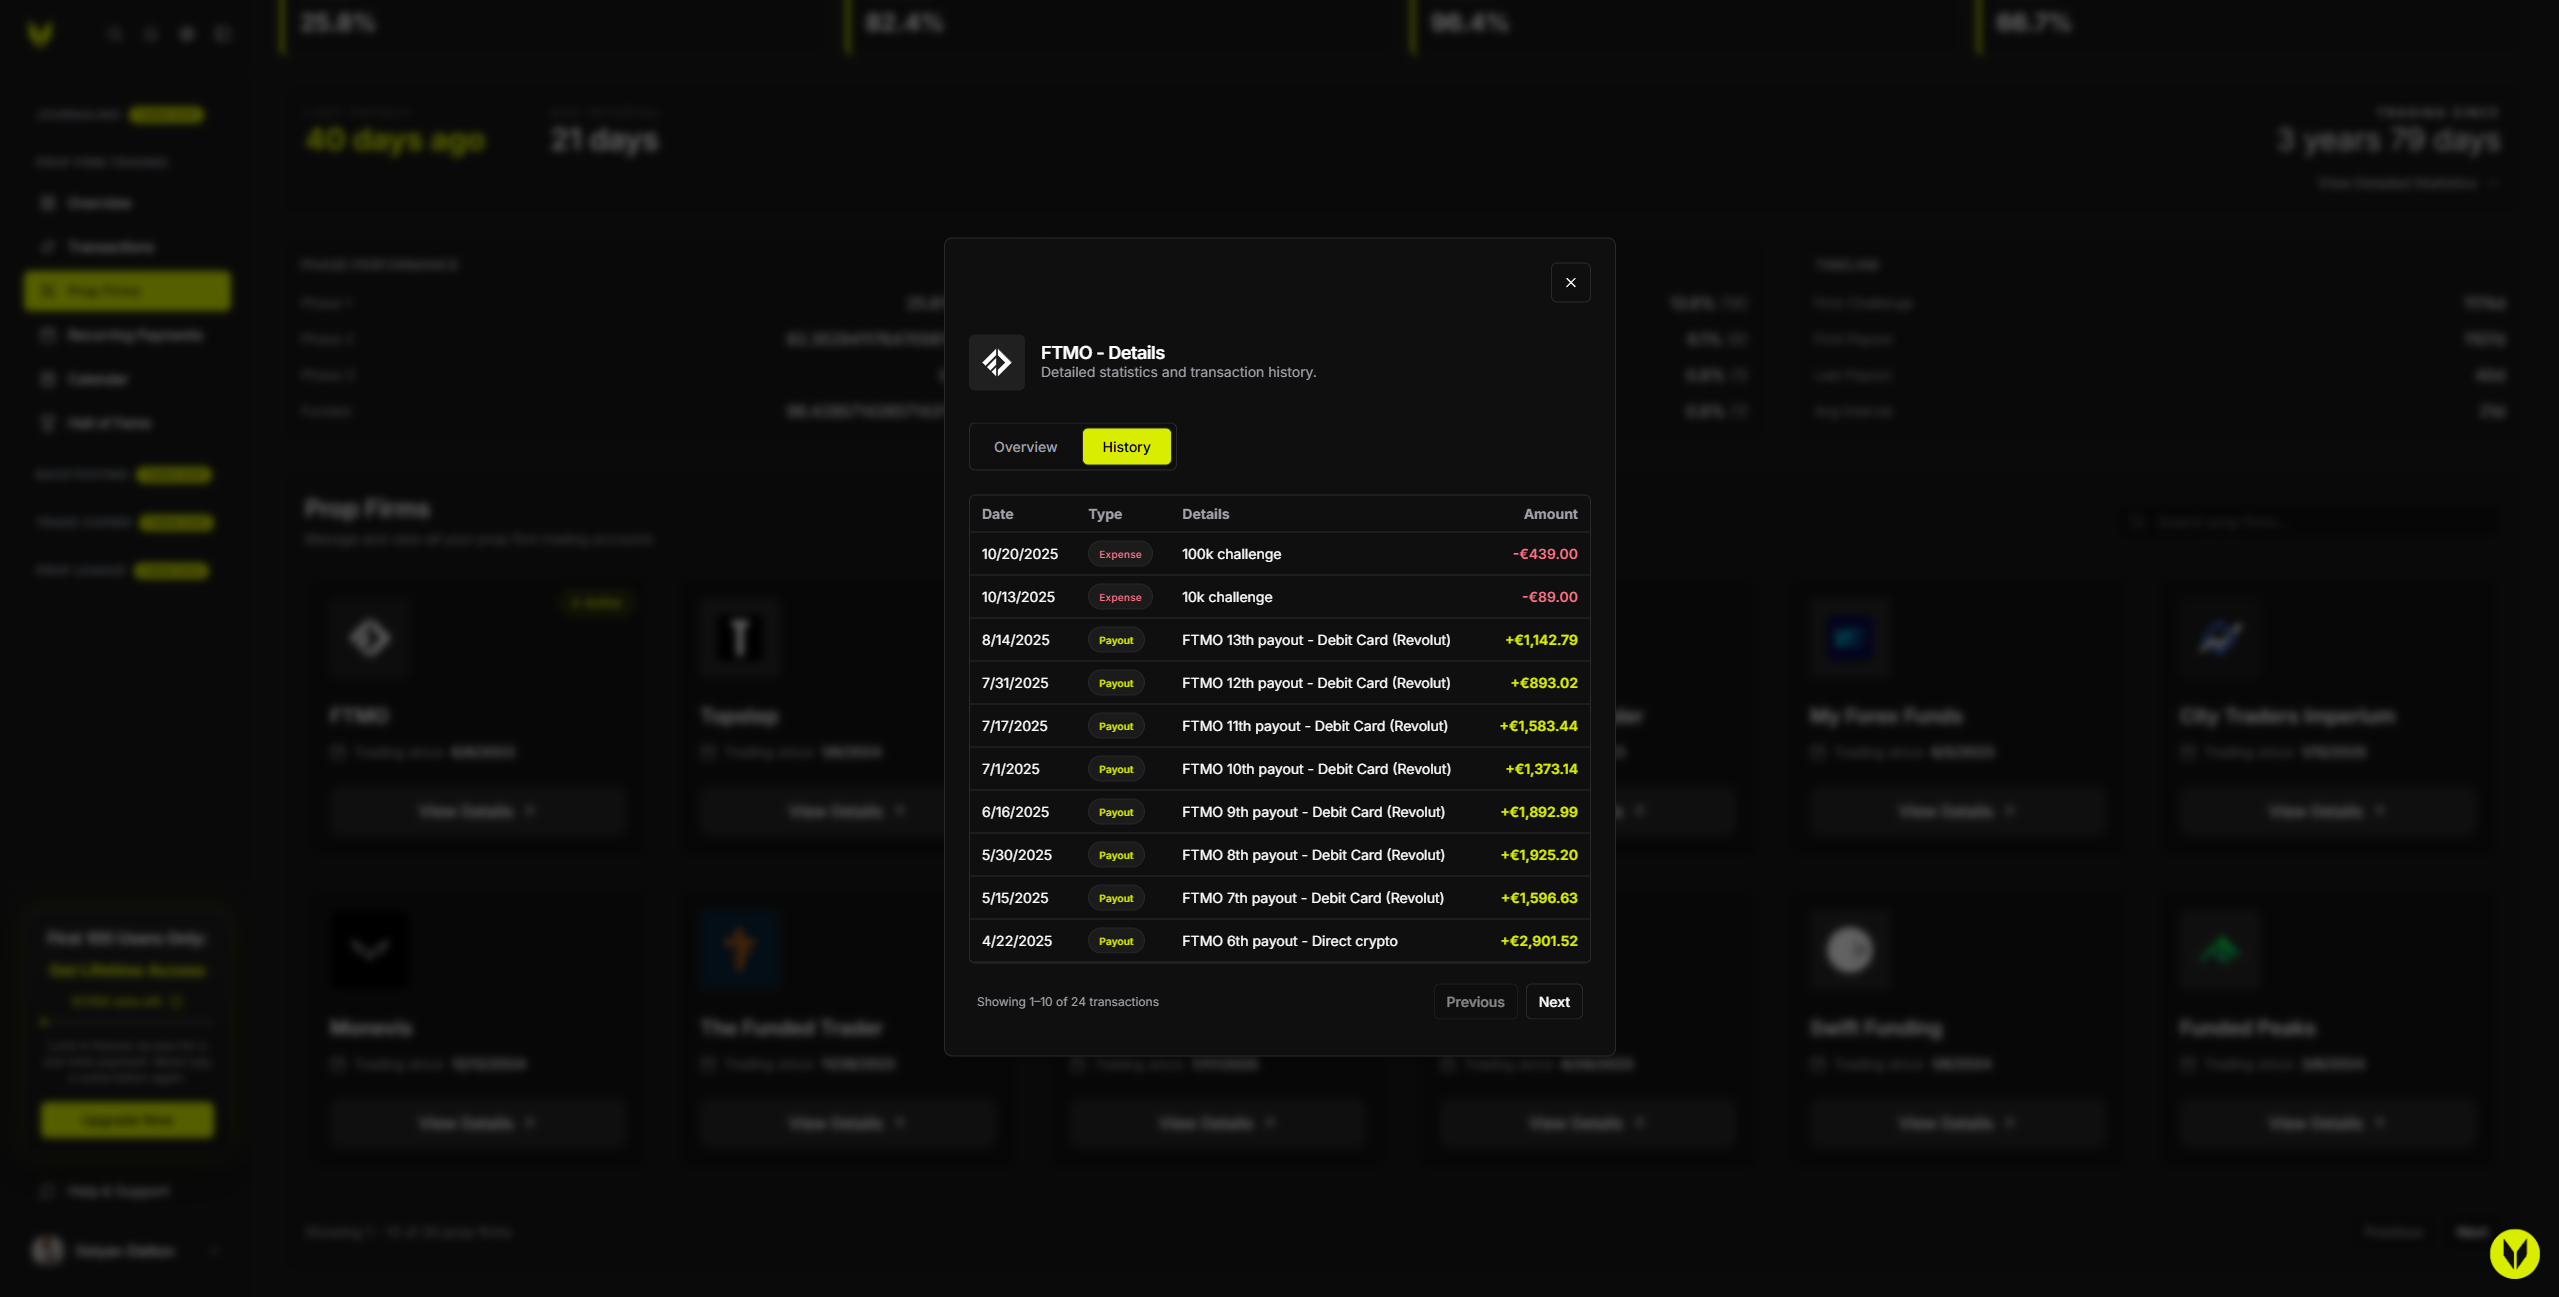Click the '10k challenge' details text
Screen dimensions: 2559x1297
pyautogui.click(x=1227, y=597)
